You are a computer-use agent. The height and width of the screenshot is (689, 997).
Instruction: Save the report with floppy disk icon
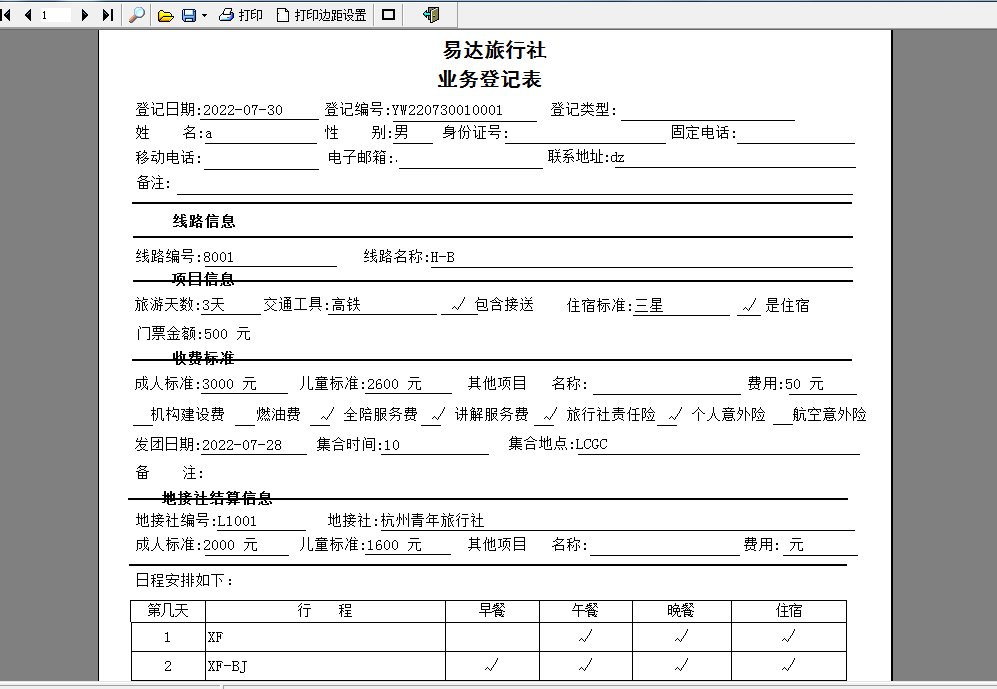[x=189, y=15]
